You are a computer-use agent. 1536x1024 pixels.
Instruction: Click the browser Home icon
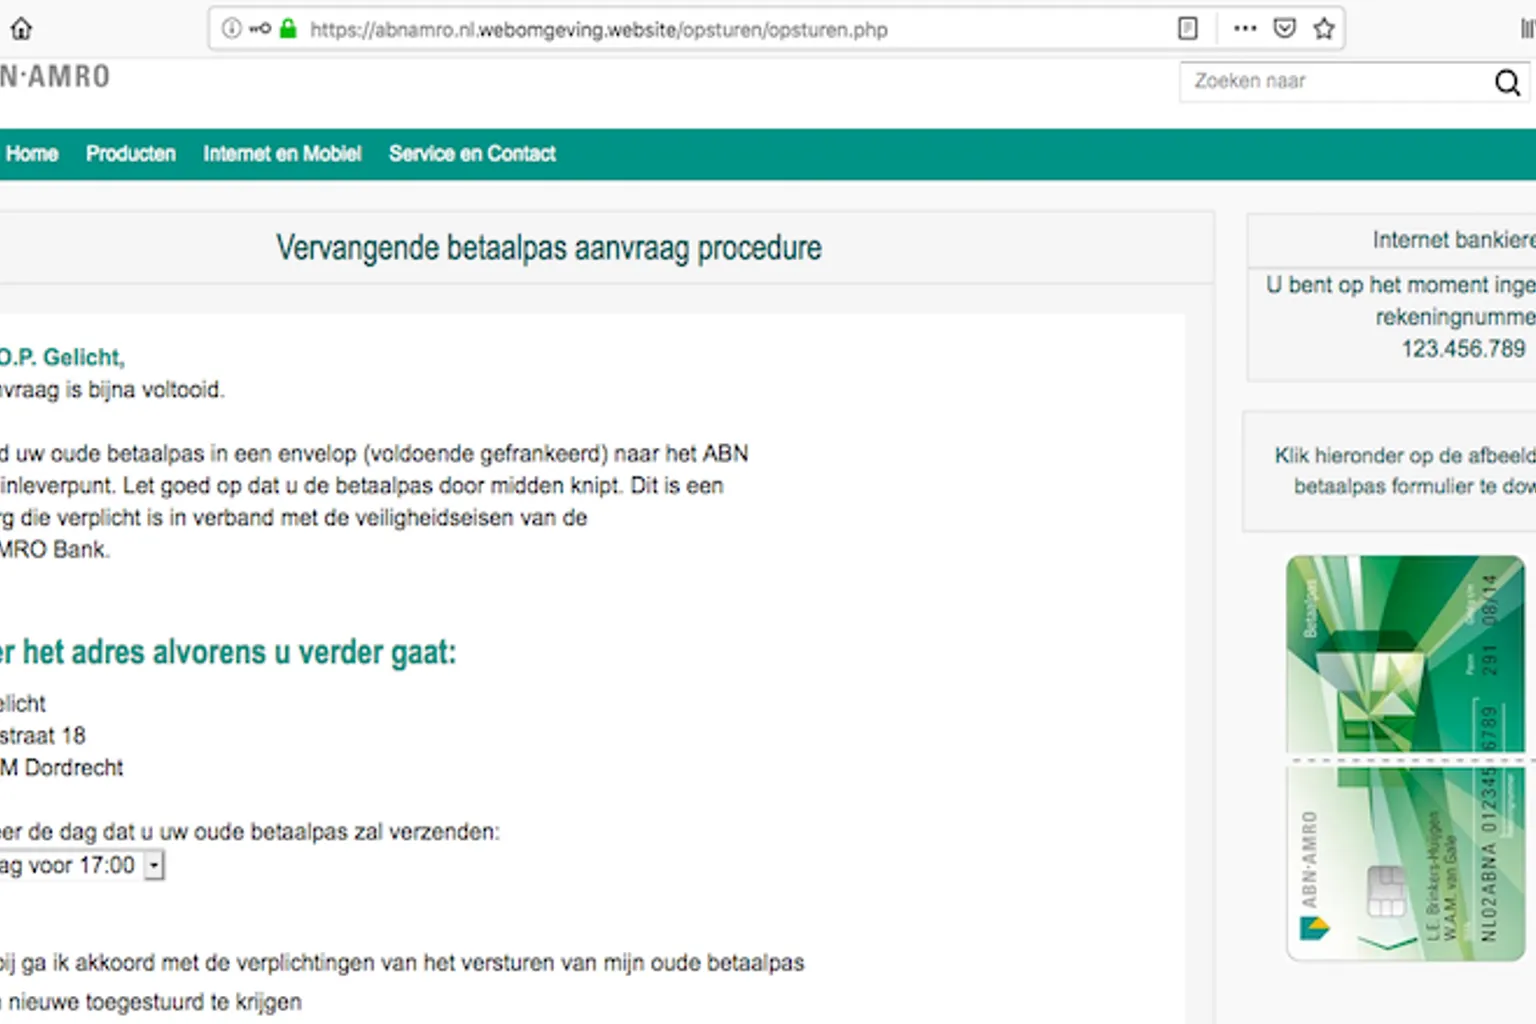pyautogui.click(x=21, y=29)
